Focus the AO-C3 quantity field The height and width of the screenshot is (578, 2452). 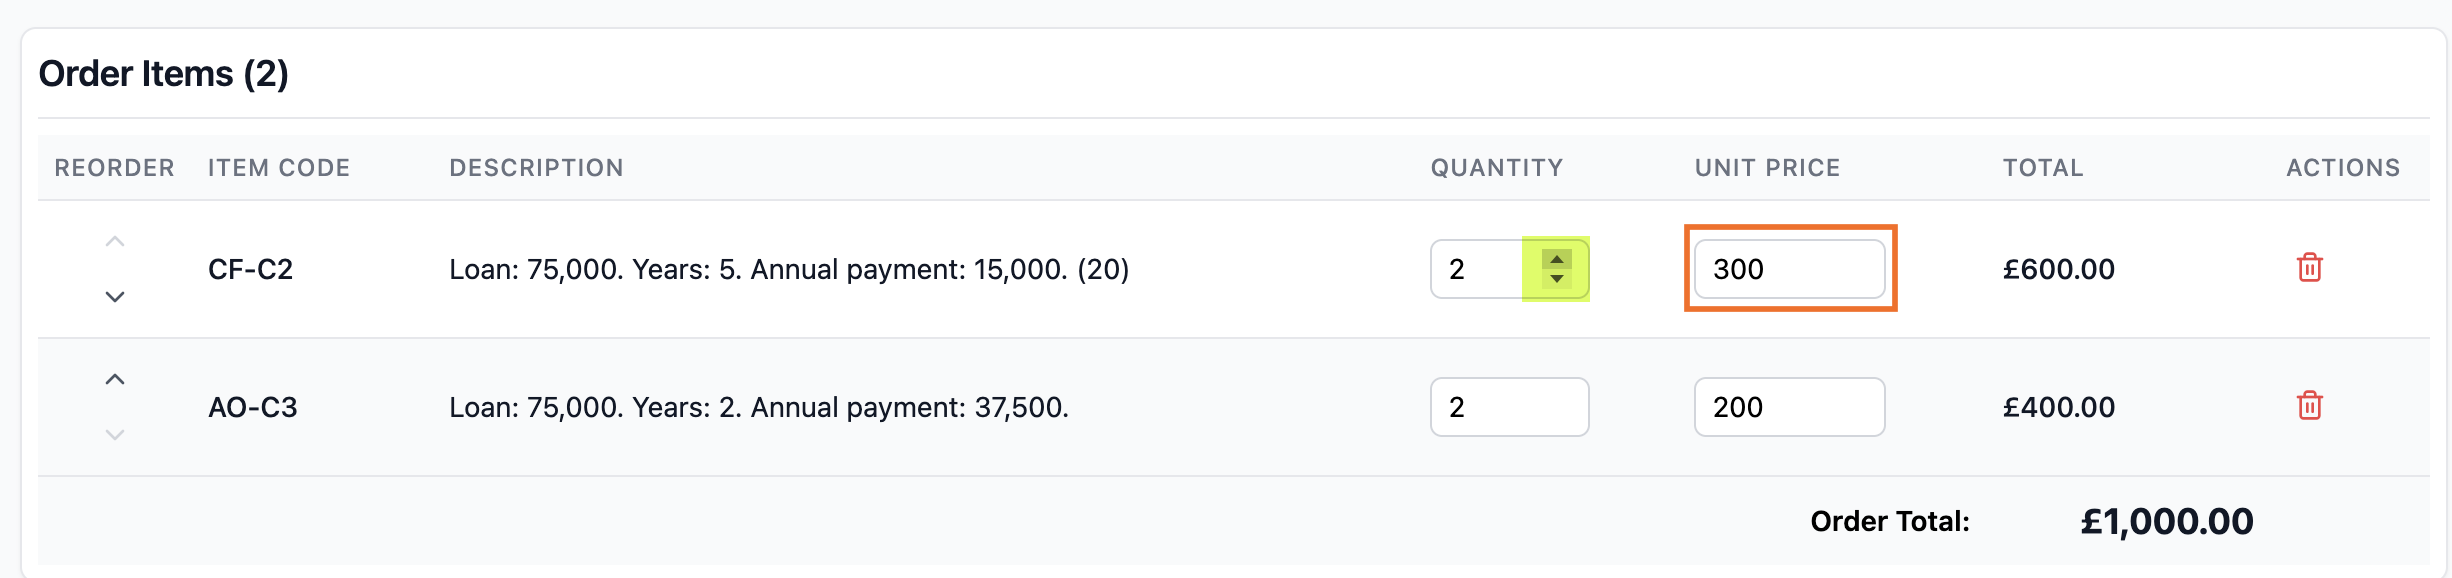[1508, 407]
